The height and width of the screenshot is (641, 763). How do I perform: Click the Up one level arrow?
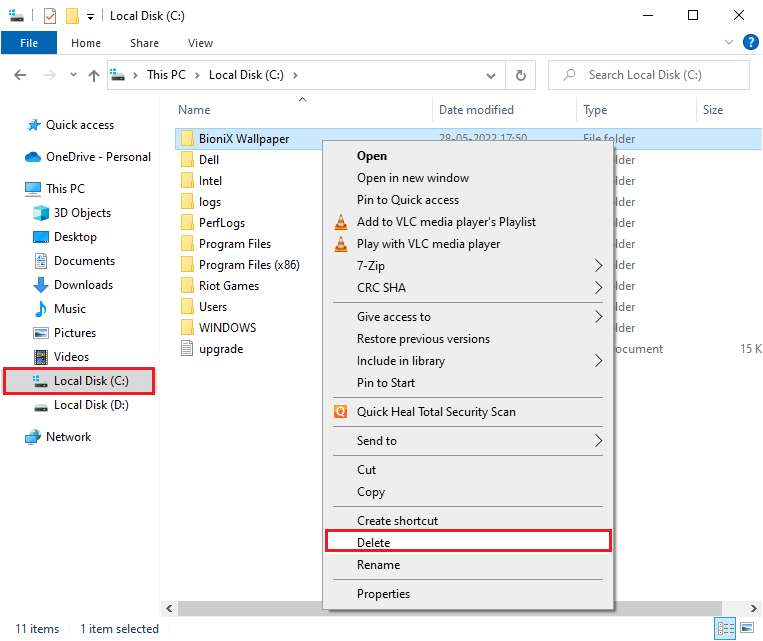[x=94, y=75]
